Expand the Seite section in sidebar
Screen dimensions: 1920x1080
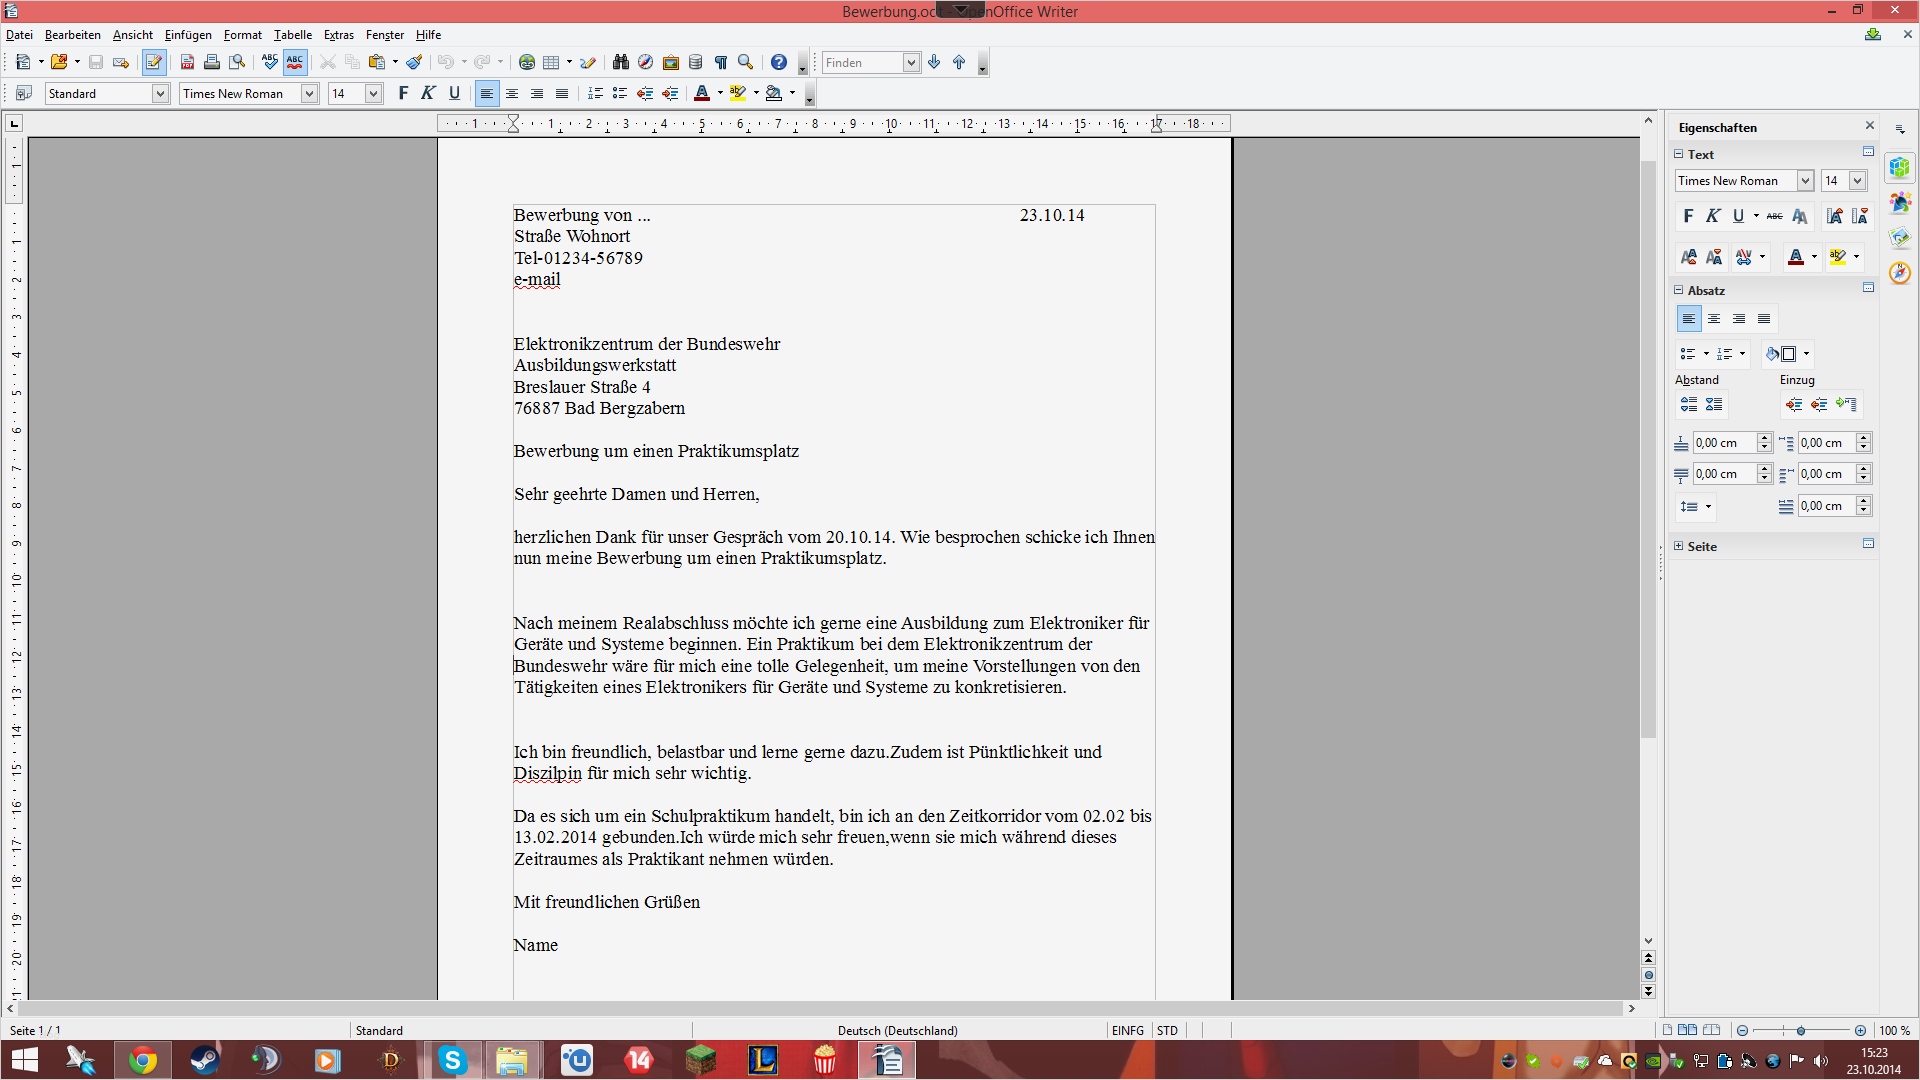point(1679,546)
